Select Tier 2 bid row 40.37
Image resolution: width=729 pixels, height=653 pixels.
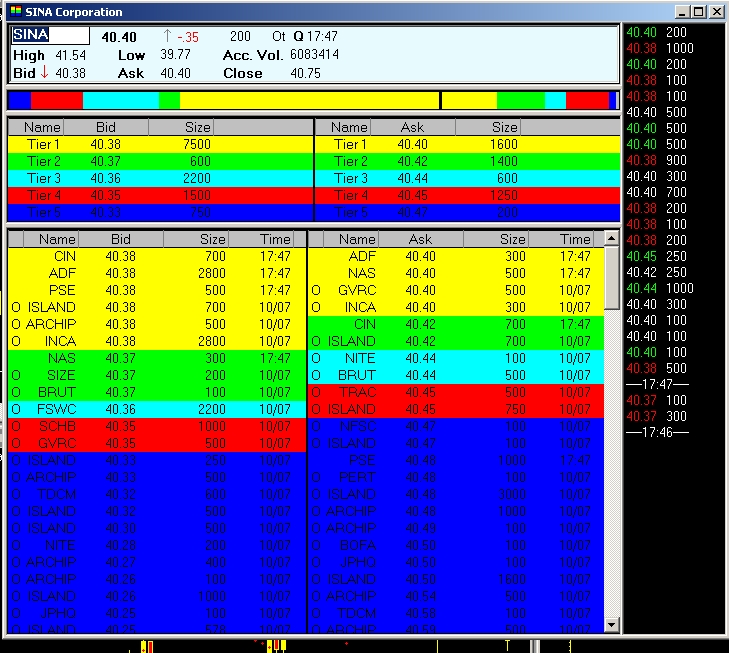160,161
